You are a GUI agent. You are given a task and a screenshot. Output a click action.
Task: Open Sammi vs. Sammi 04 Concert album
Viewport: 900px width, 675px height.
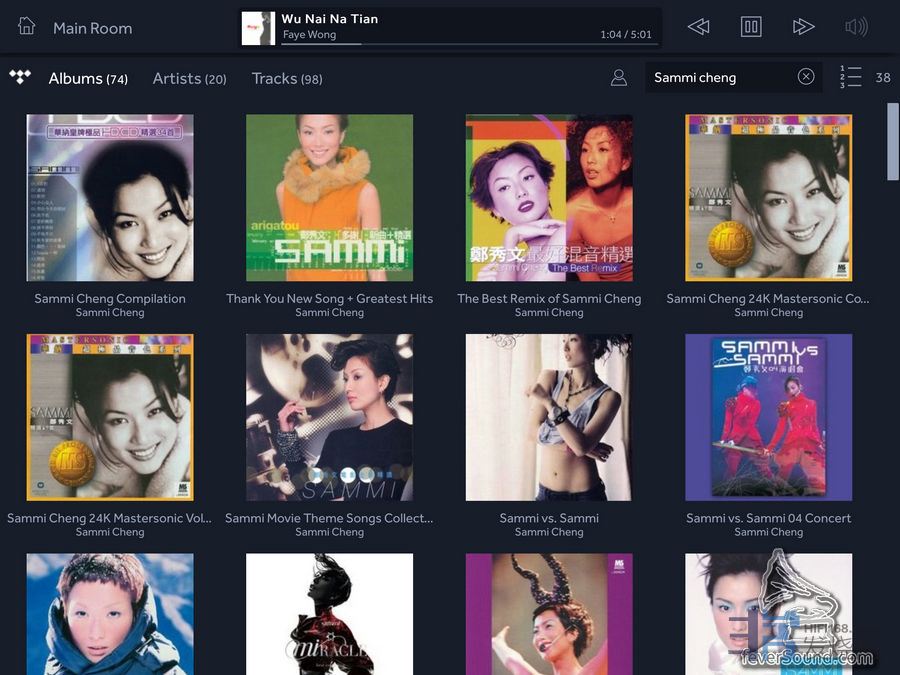(x=768, y=417)
